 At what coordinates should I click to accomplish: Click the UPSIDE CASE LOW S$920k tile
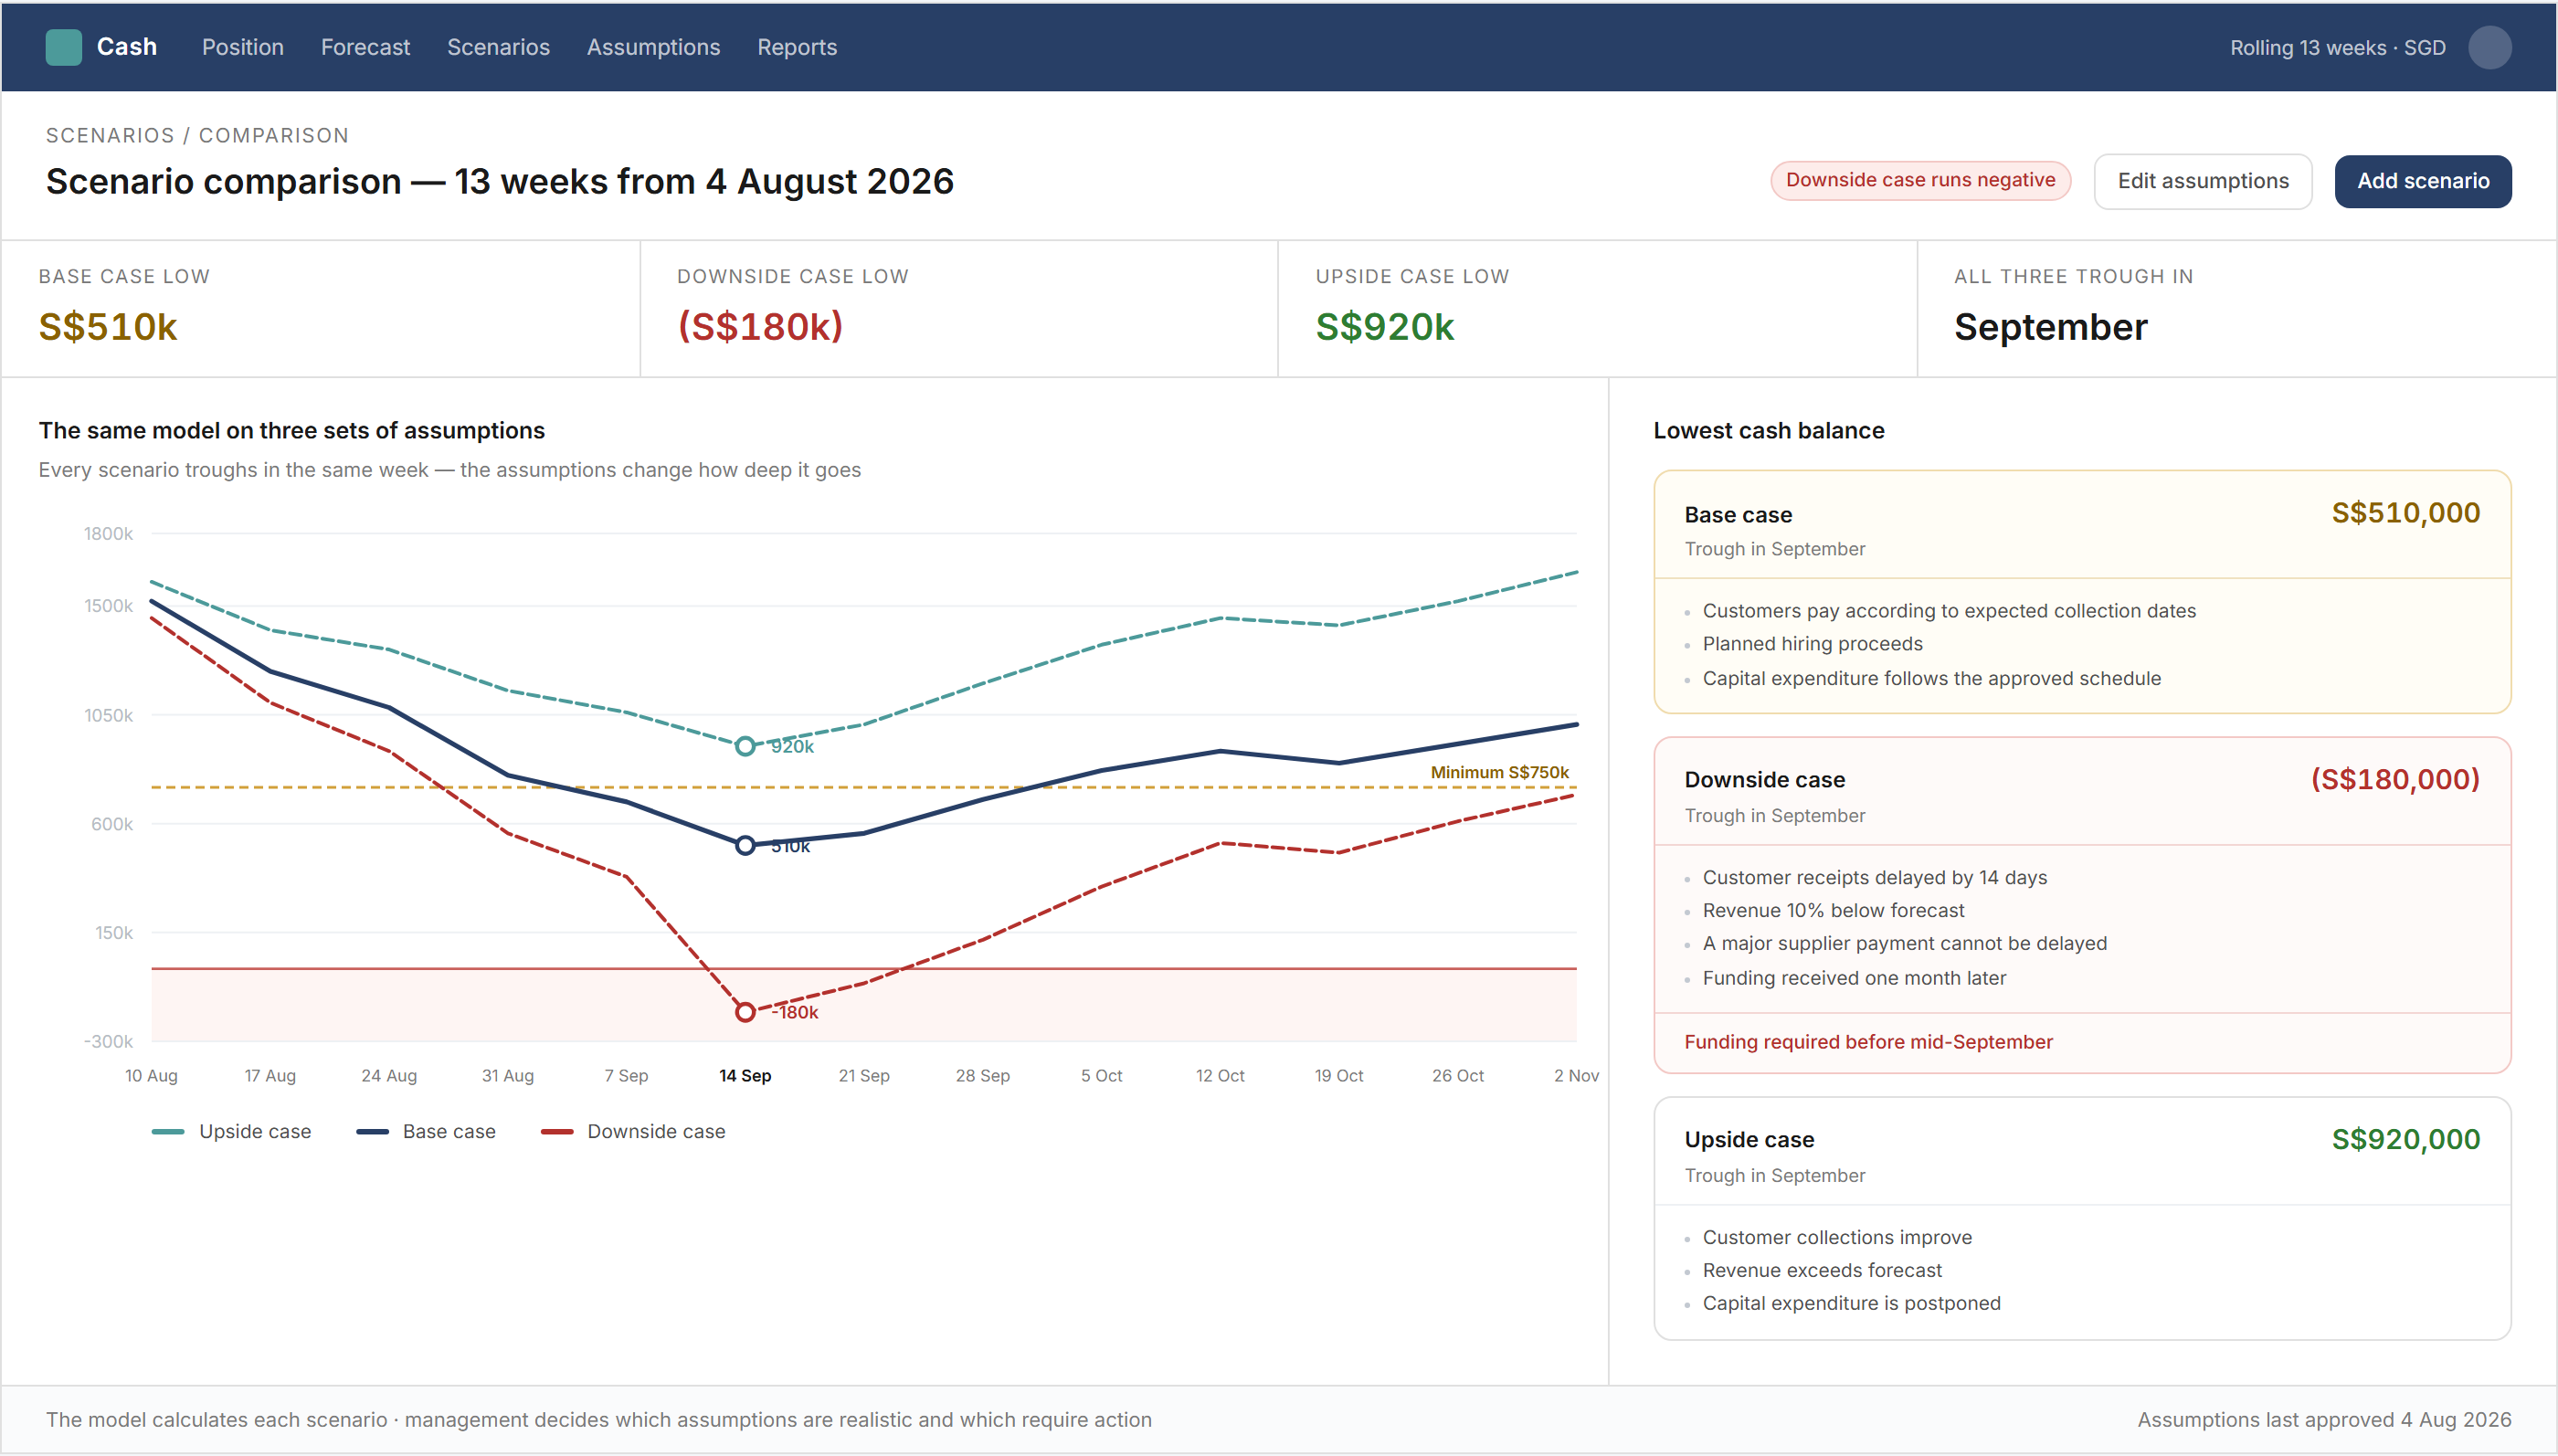click(x=1598, y=308)
